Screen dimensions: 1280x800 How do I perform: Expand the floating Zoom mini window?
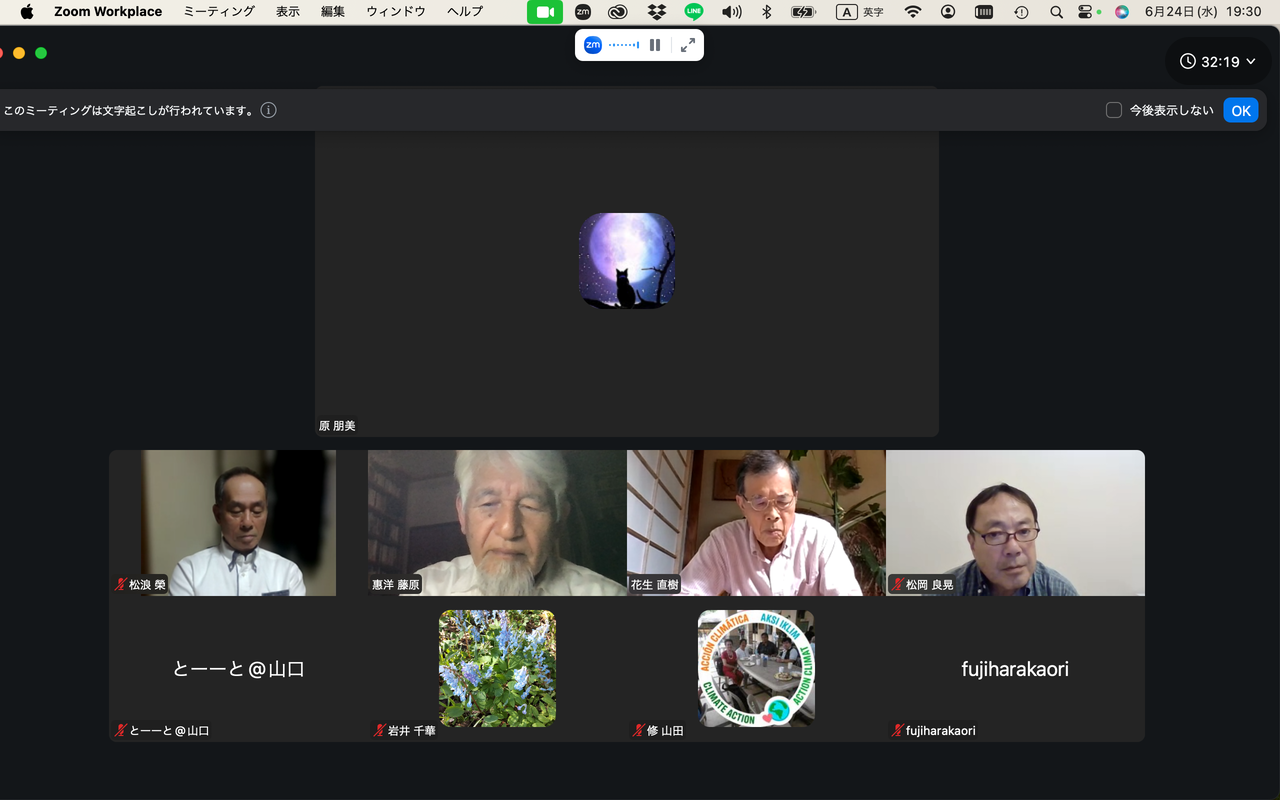tap(688, 45)
